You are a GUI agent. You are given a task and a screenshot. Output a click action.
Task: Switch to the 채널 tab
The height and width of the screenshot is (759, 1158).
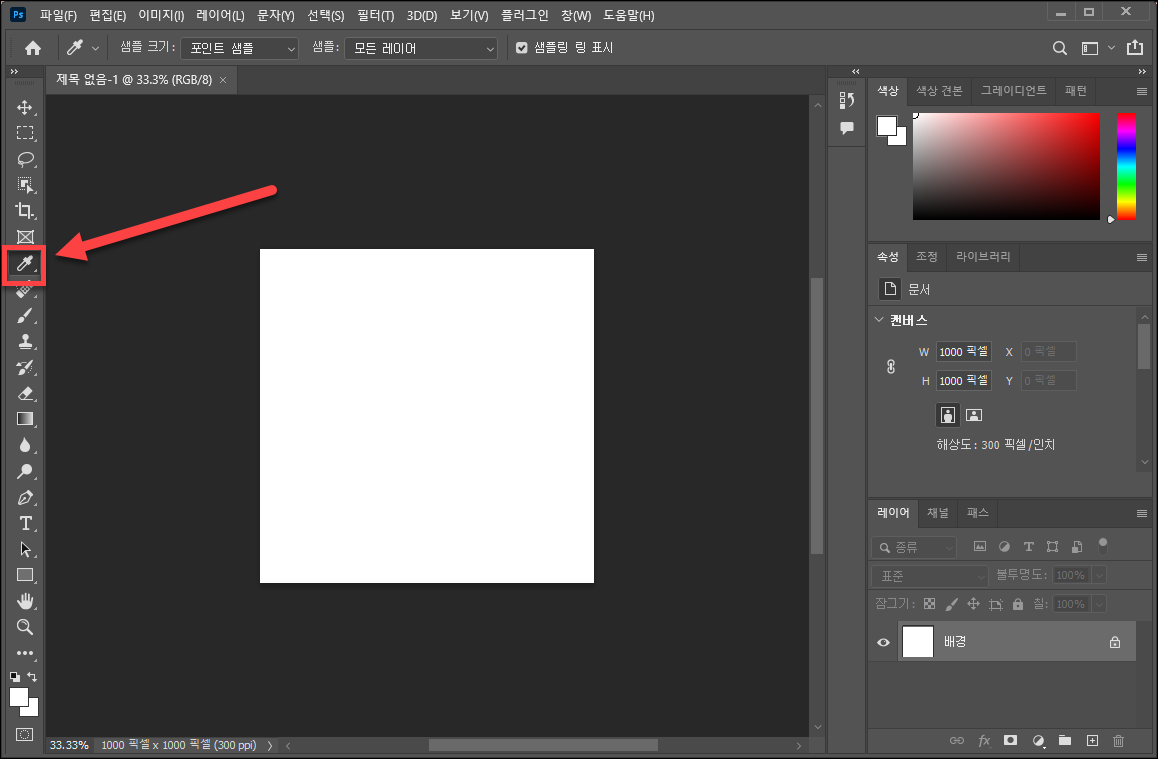937,512
